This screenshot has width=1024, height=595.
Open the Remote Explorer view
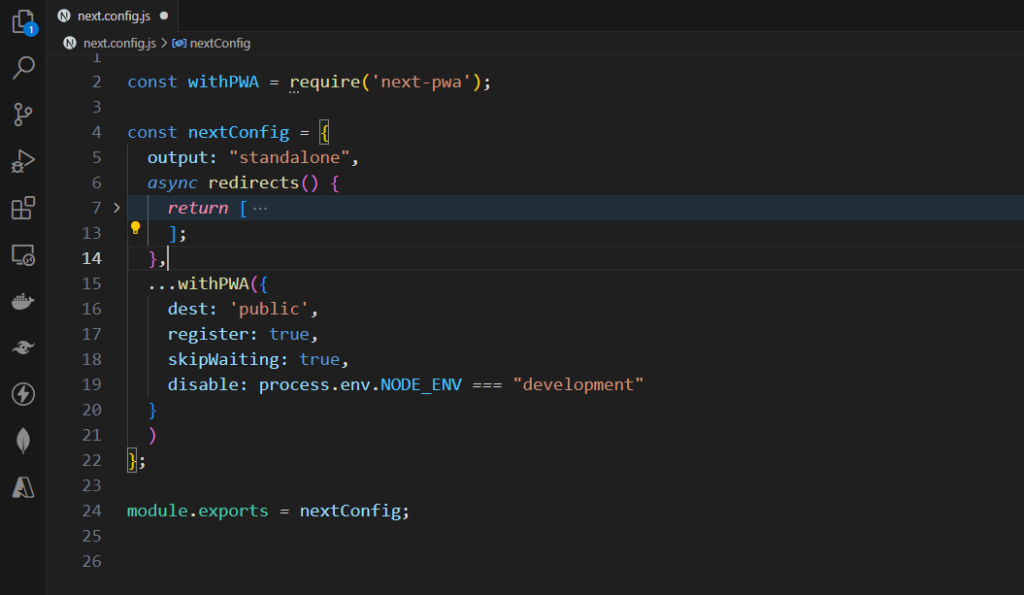[x=24, y=255]
